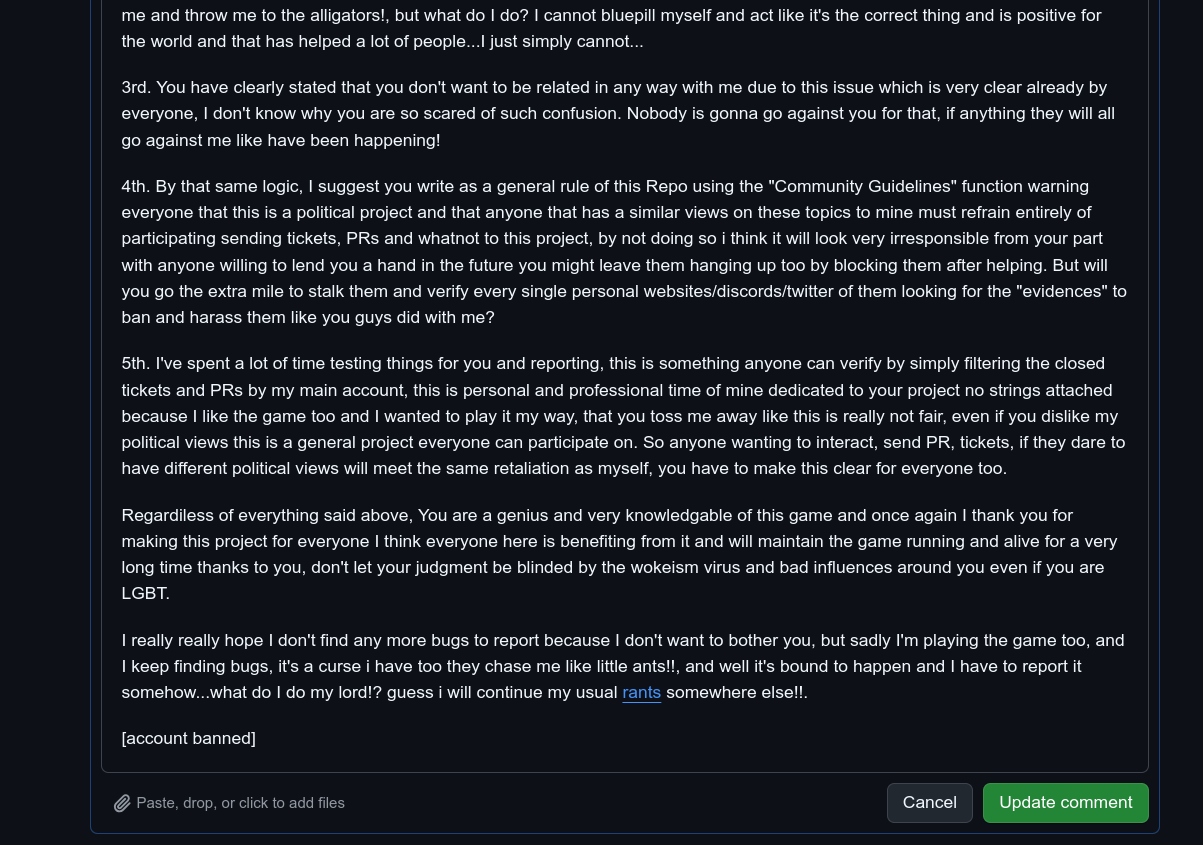The width and height of the screenshot is (1203, 845).
Task: Click the paperclip attach files icon
Action: coord(122,803)
